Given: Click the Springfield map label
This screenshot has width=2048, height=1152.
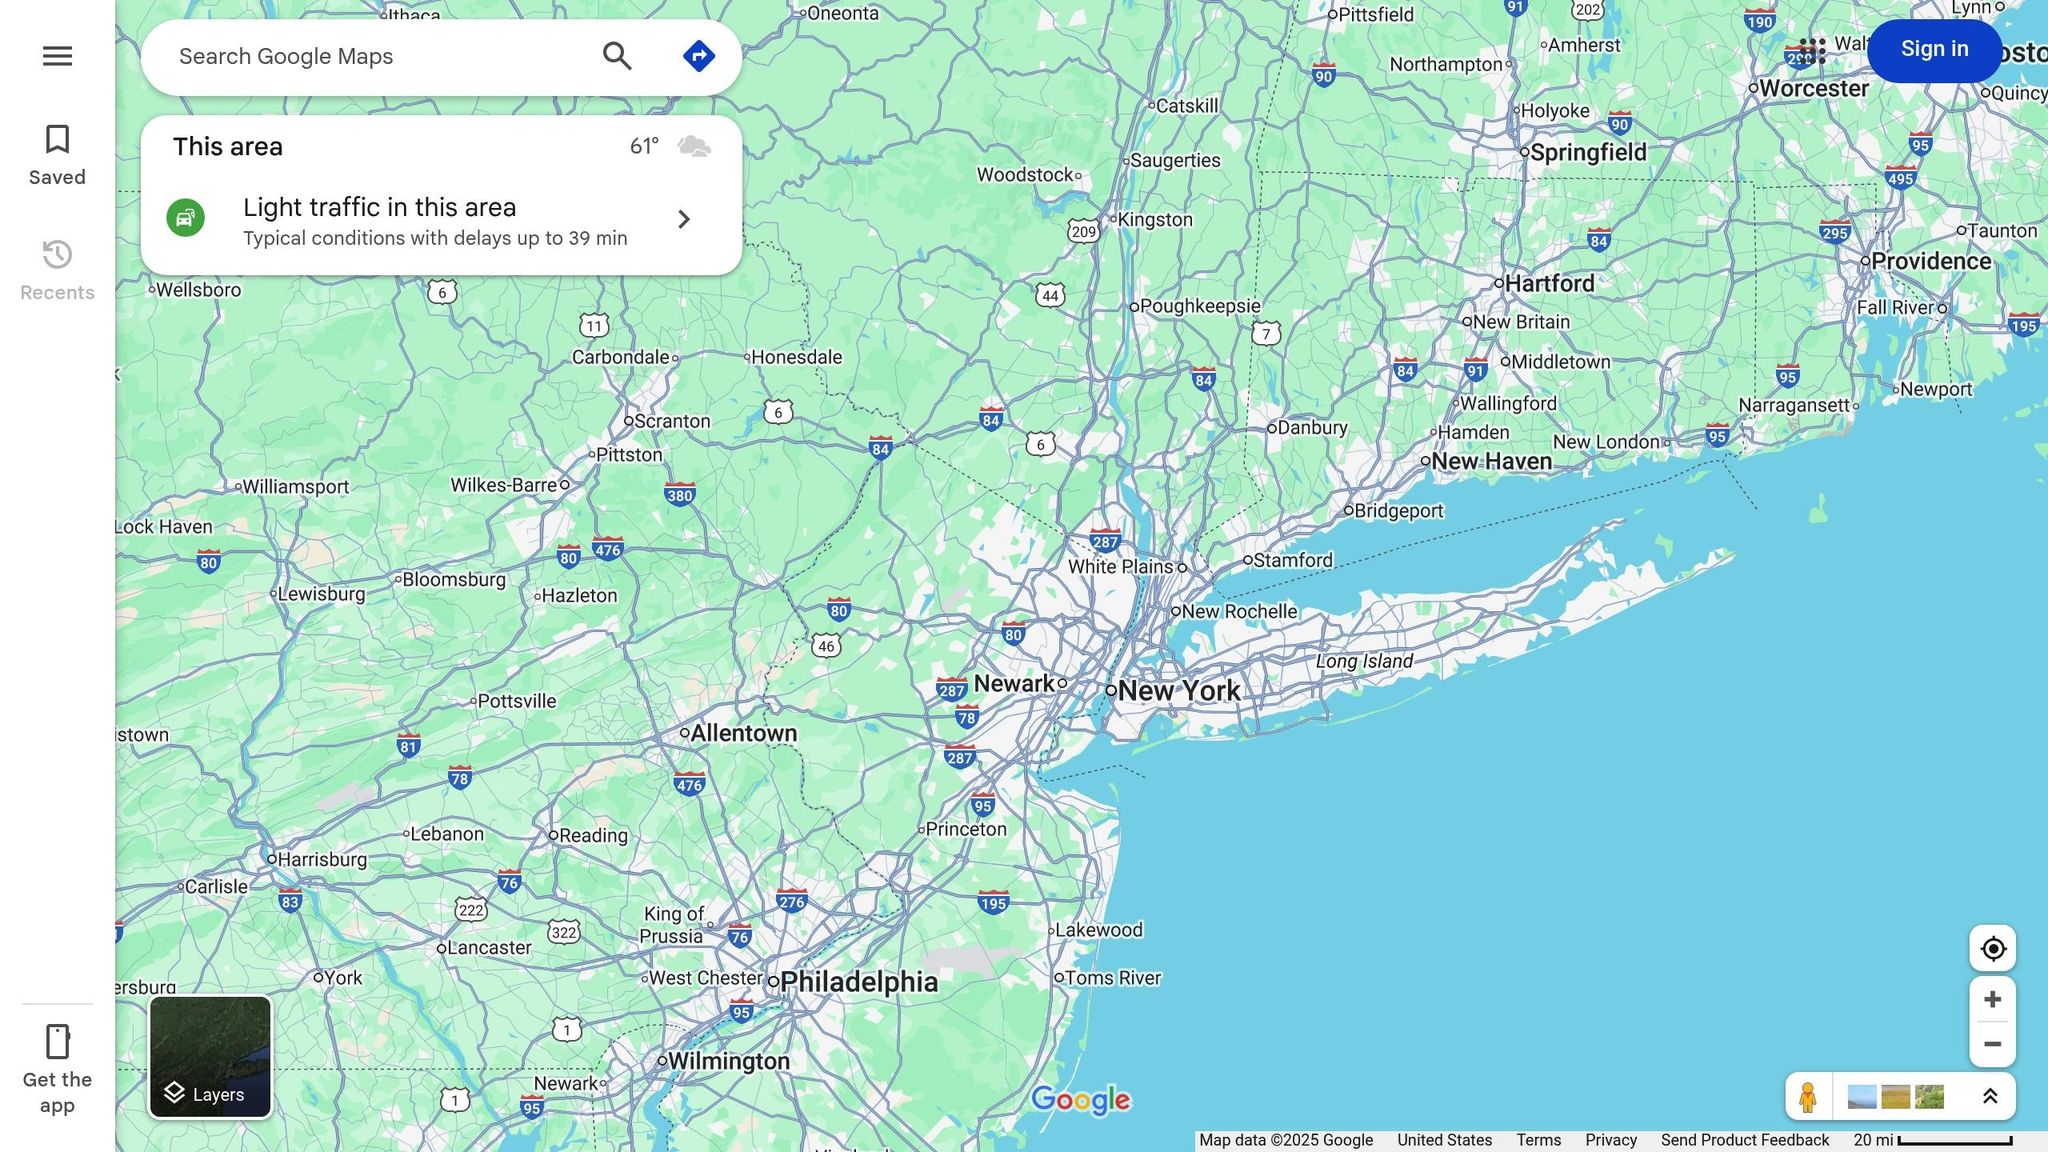Looking at the screenshot, I should point(1588,152).
